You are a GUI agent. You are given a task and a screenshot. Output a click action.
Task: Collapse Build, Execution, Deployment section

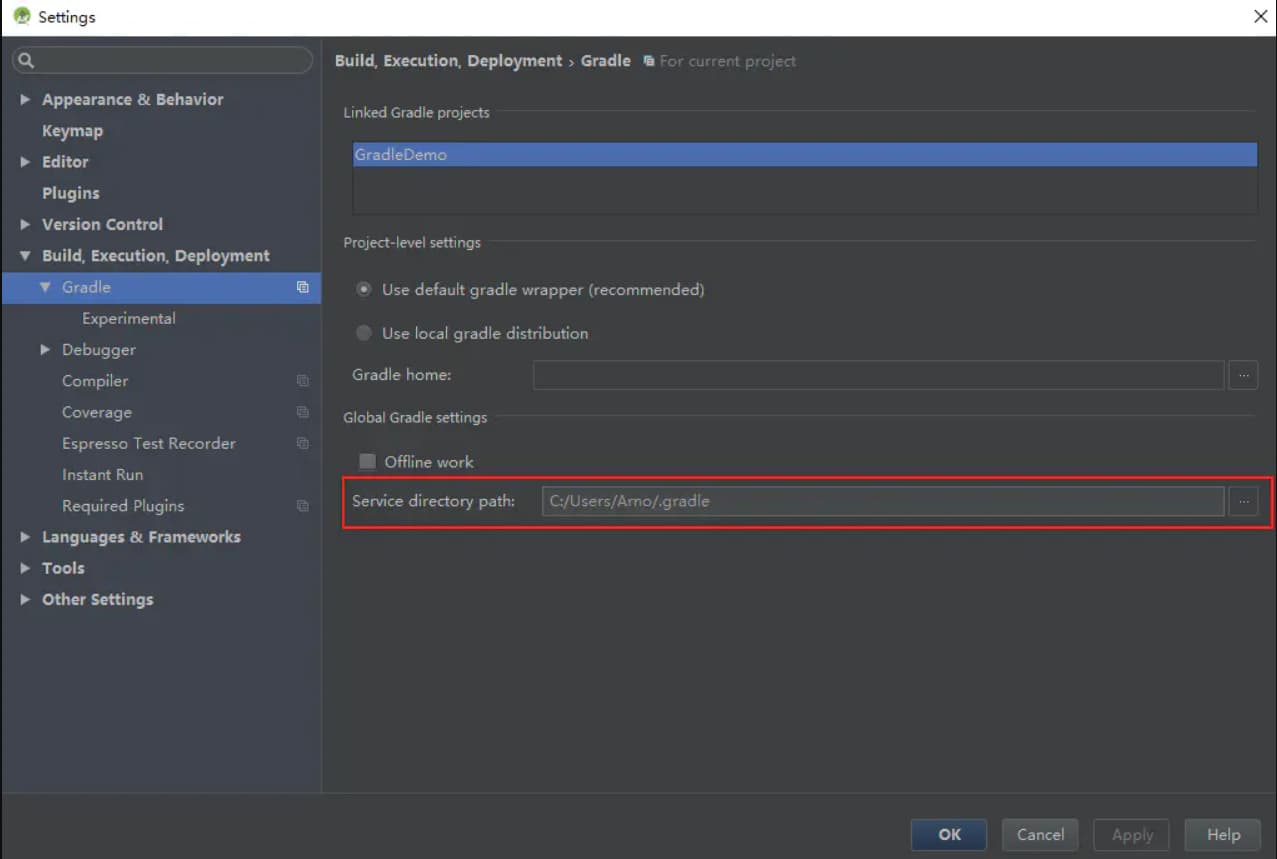coord(25,256)
